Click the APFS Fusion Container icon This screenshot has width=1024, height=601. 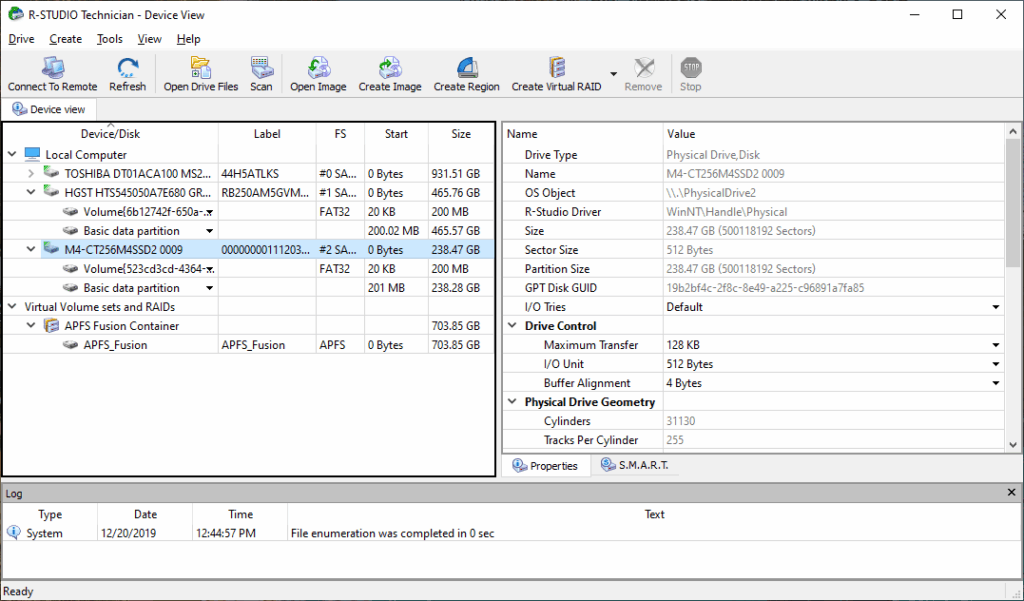51,325
